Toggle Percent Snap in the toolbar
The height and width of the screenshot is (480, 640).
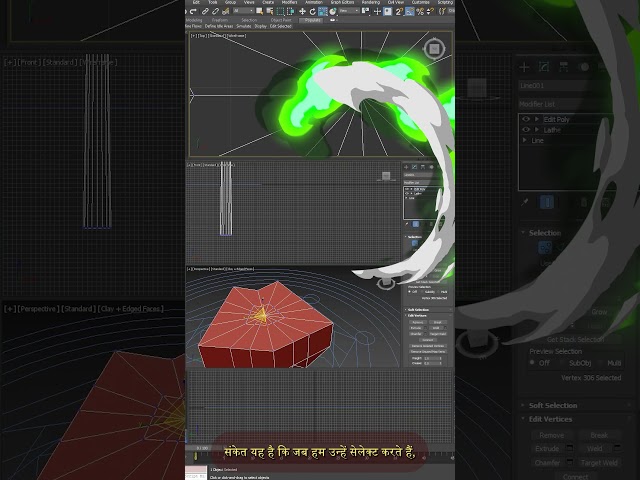pos(420,11)
